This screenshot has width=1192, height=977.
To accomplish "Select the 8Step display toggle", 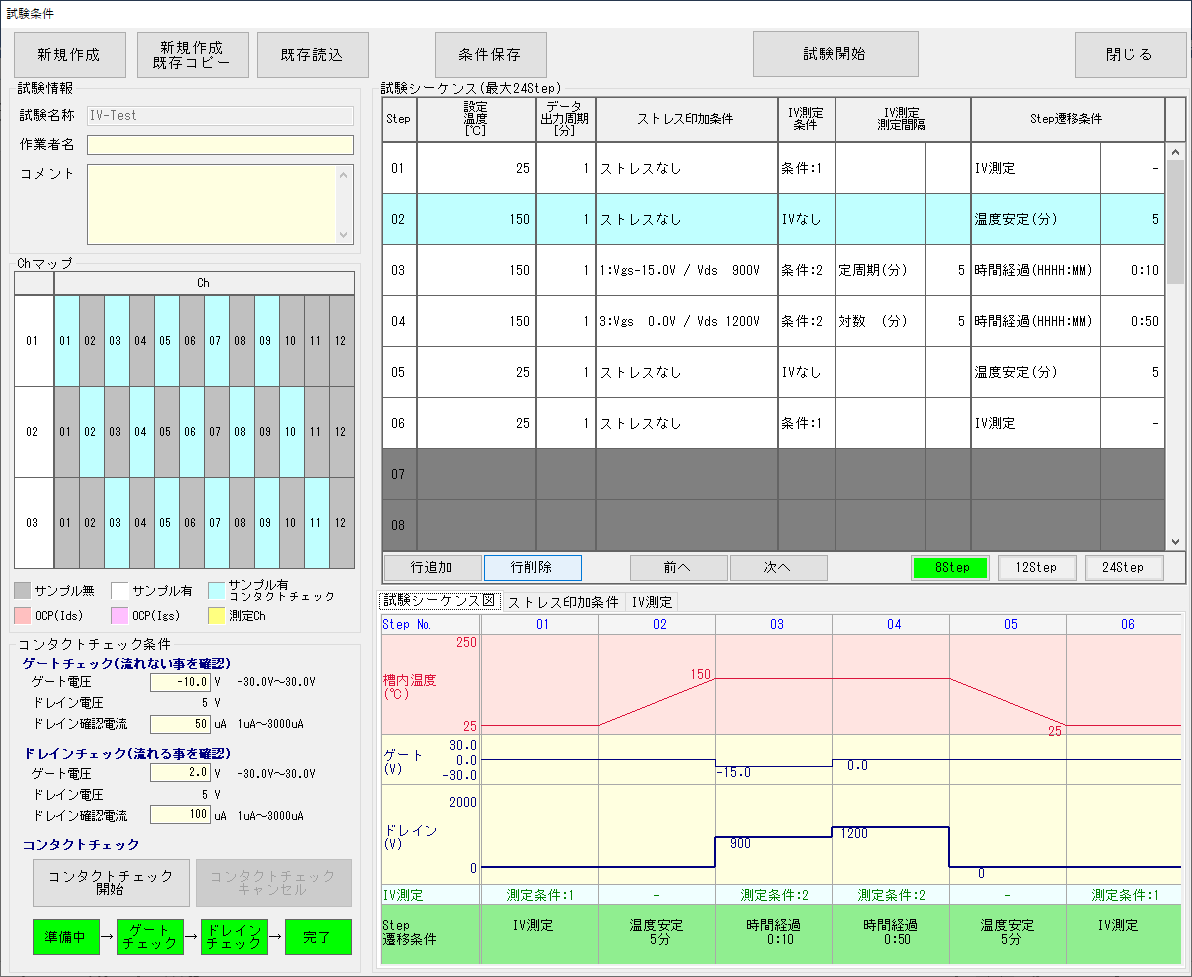I will 950,567.
